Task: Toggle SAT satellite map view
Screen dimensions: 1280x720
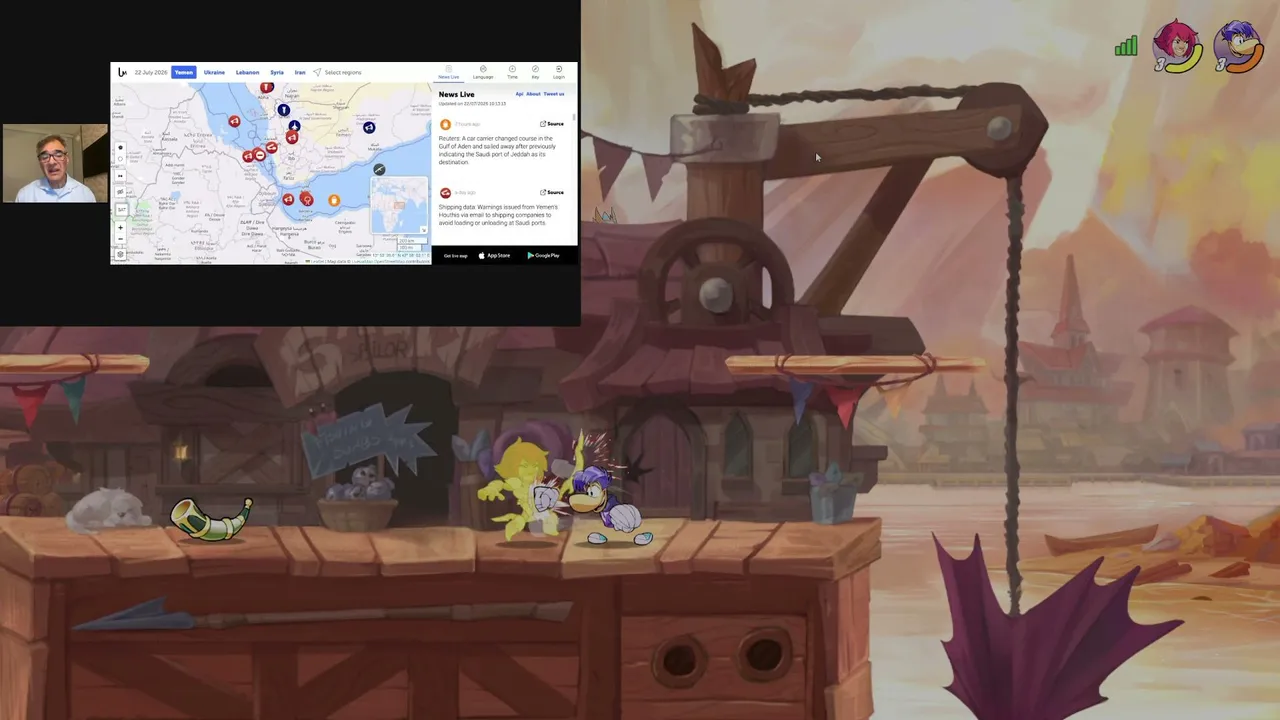Action: (121, 209)
